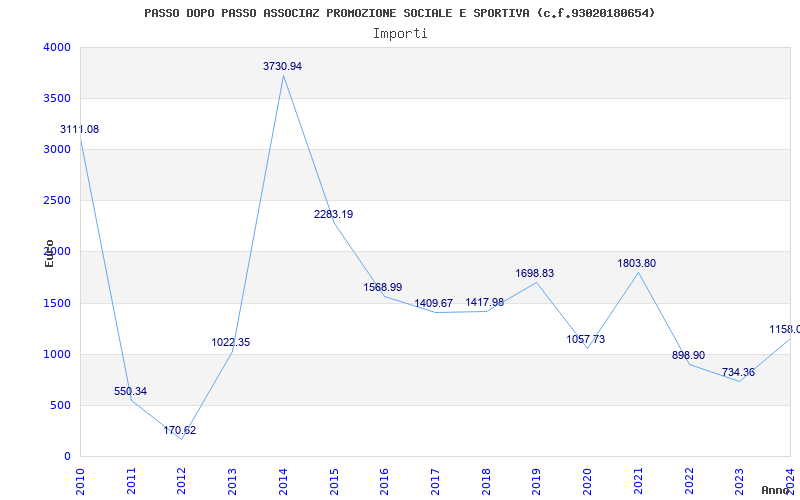
Task: Select the peak value 3730.94
Action: 283,66
